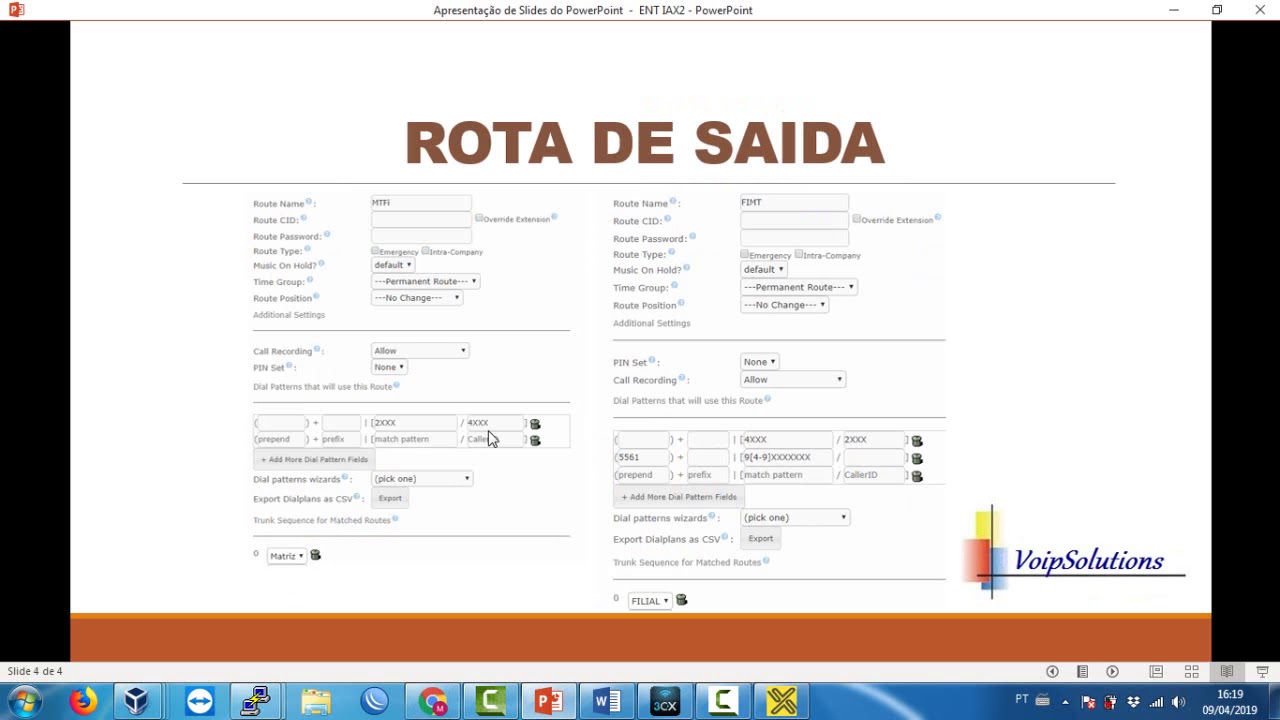Viewport: 1280px width, 720px height.
Task: Delete the 4XXX / 2XXX dial pattern row in FIMT route
Action: point(917,441)
